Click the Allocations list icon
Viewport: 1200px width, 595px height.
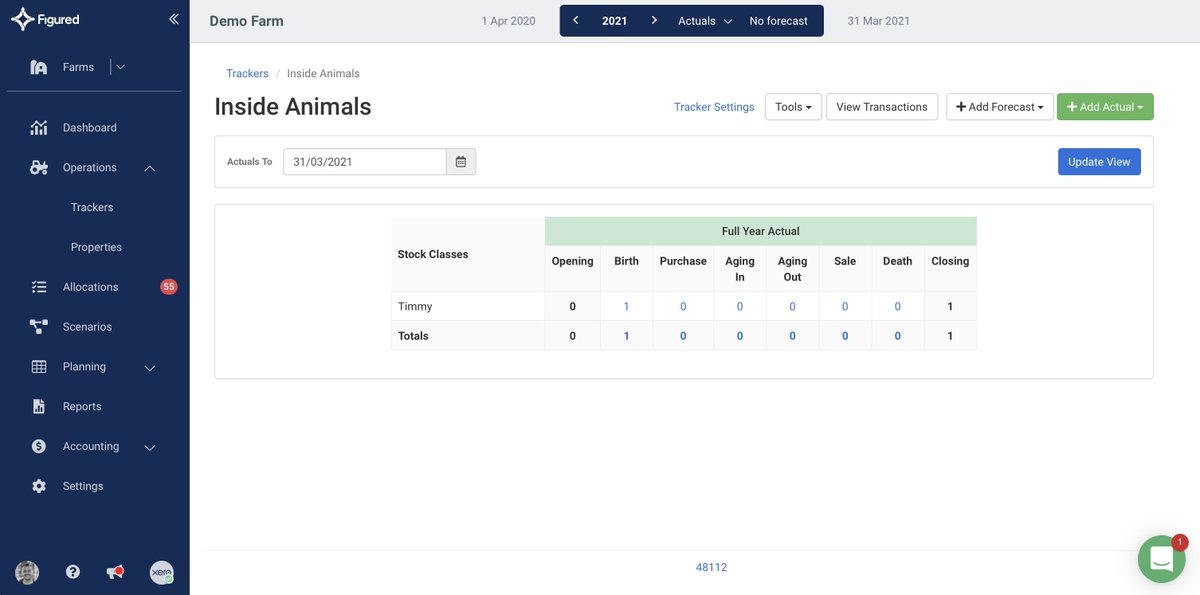[39, 287]
